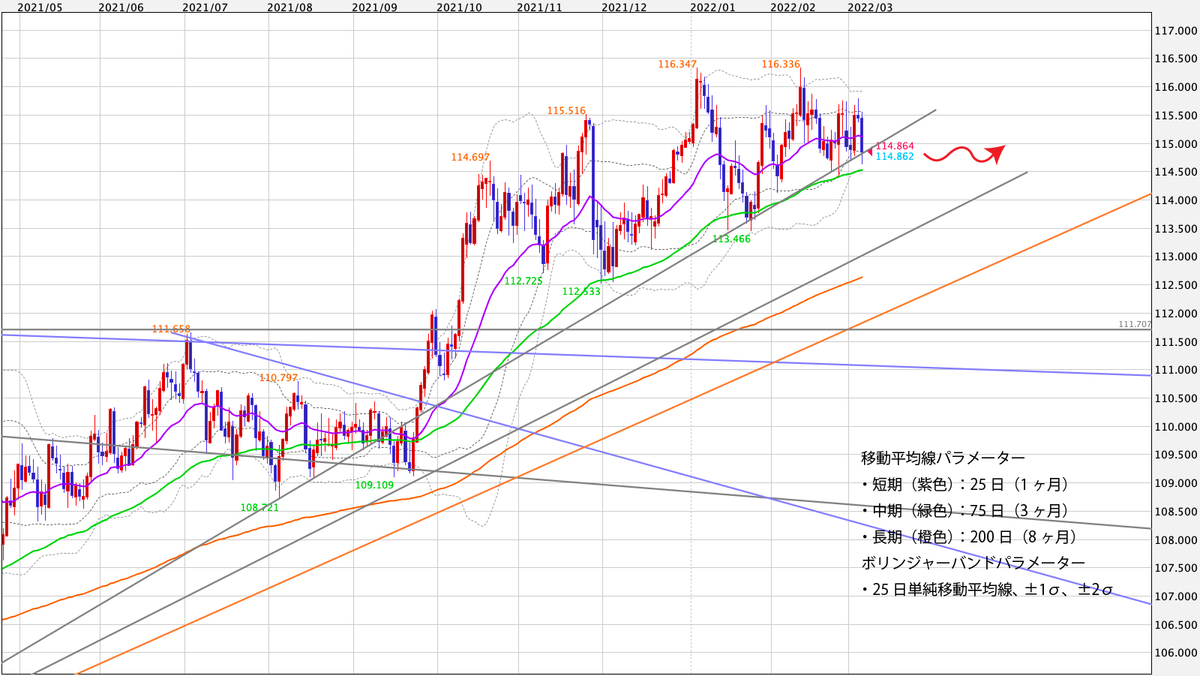
Task: Click the 2022/01 date label
Action: [x=713, y=7]
